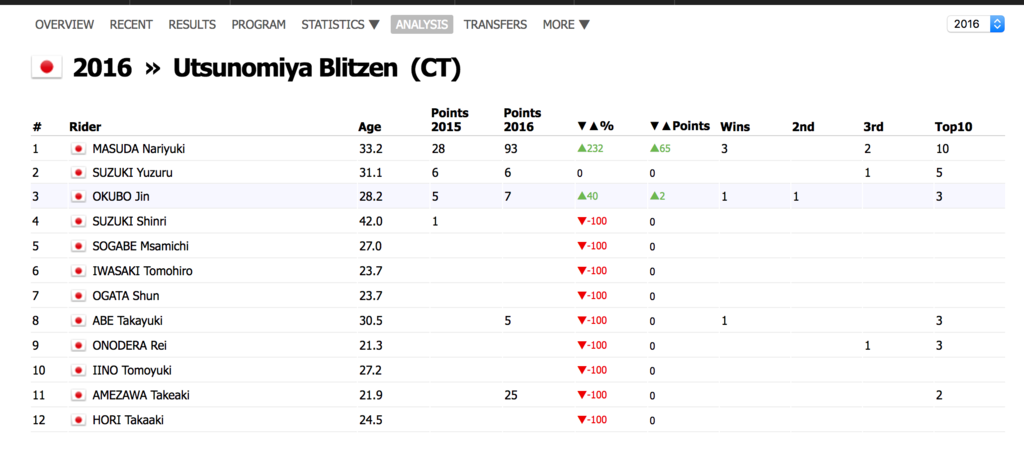Sort by points change column header
This screenshot has height=462, width=1024.
[679, 126]
